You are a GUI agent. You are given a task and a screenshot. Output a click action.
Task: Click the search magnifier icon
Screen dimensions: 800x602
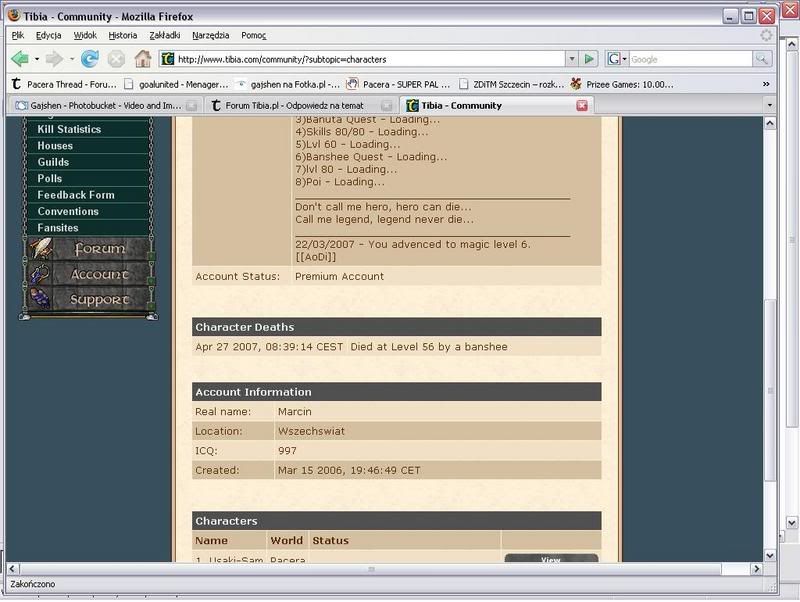click(x=762, y=59)
